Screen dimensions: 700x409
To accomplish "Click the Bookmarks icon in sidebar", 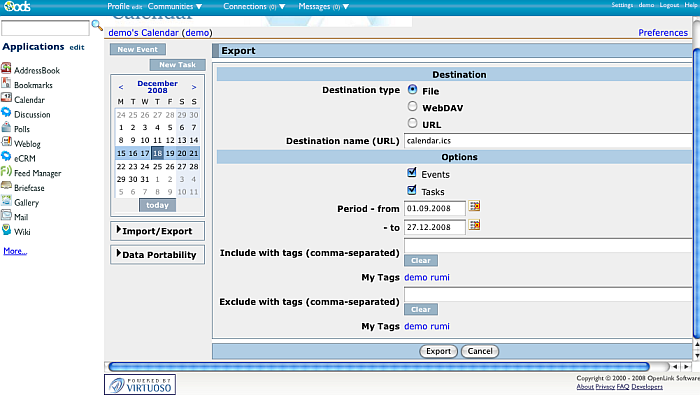I will click(7, 85).
